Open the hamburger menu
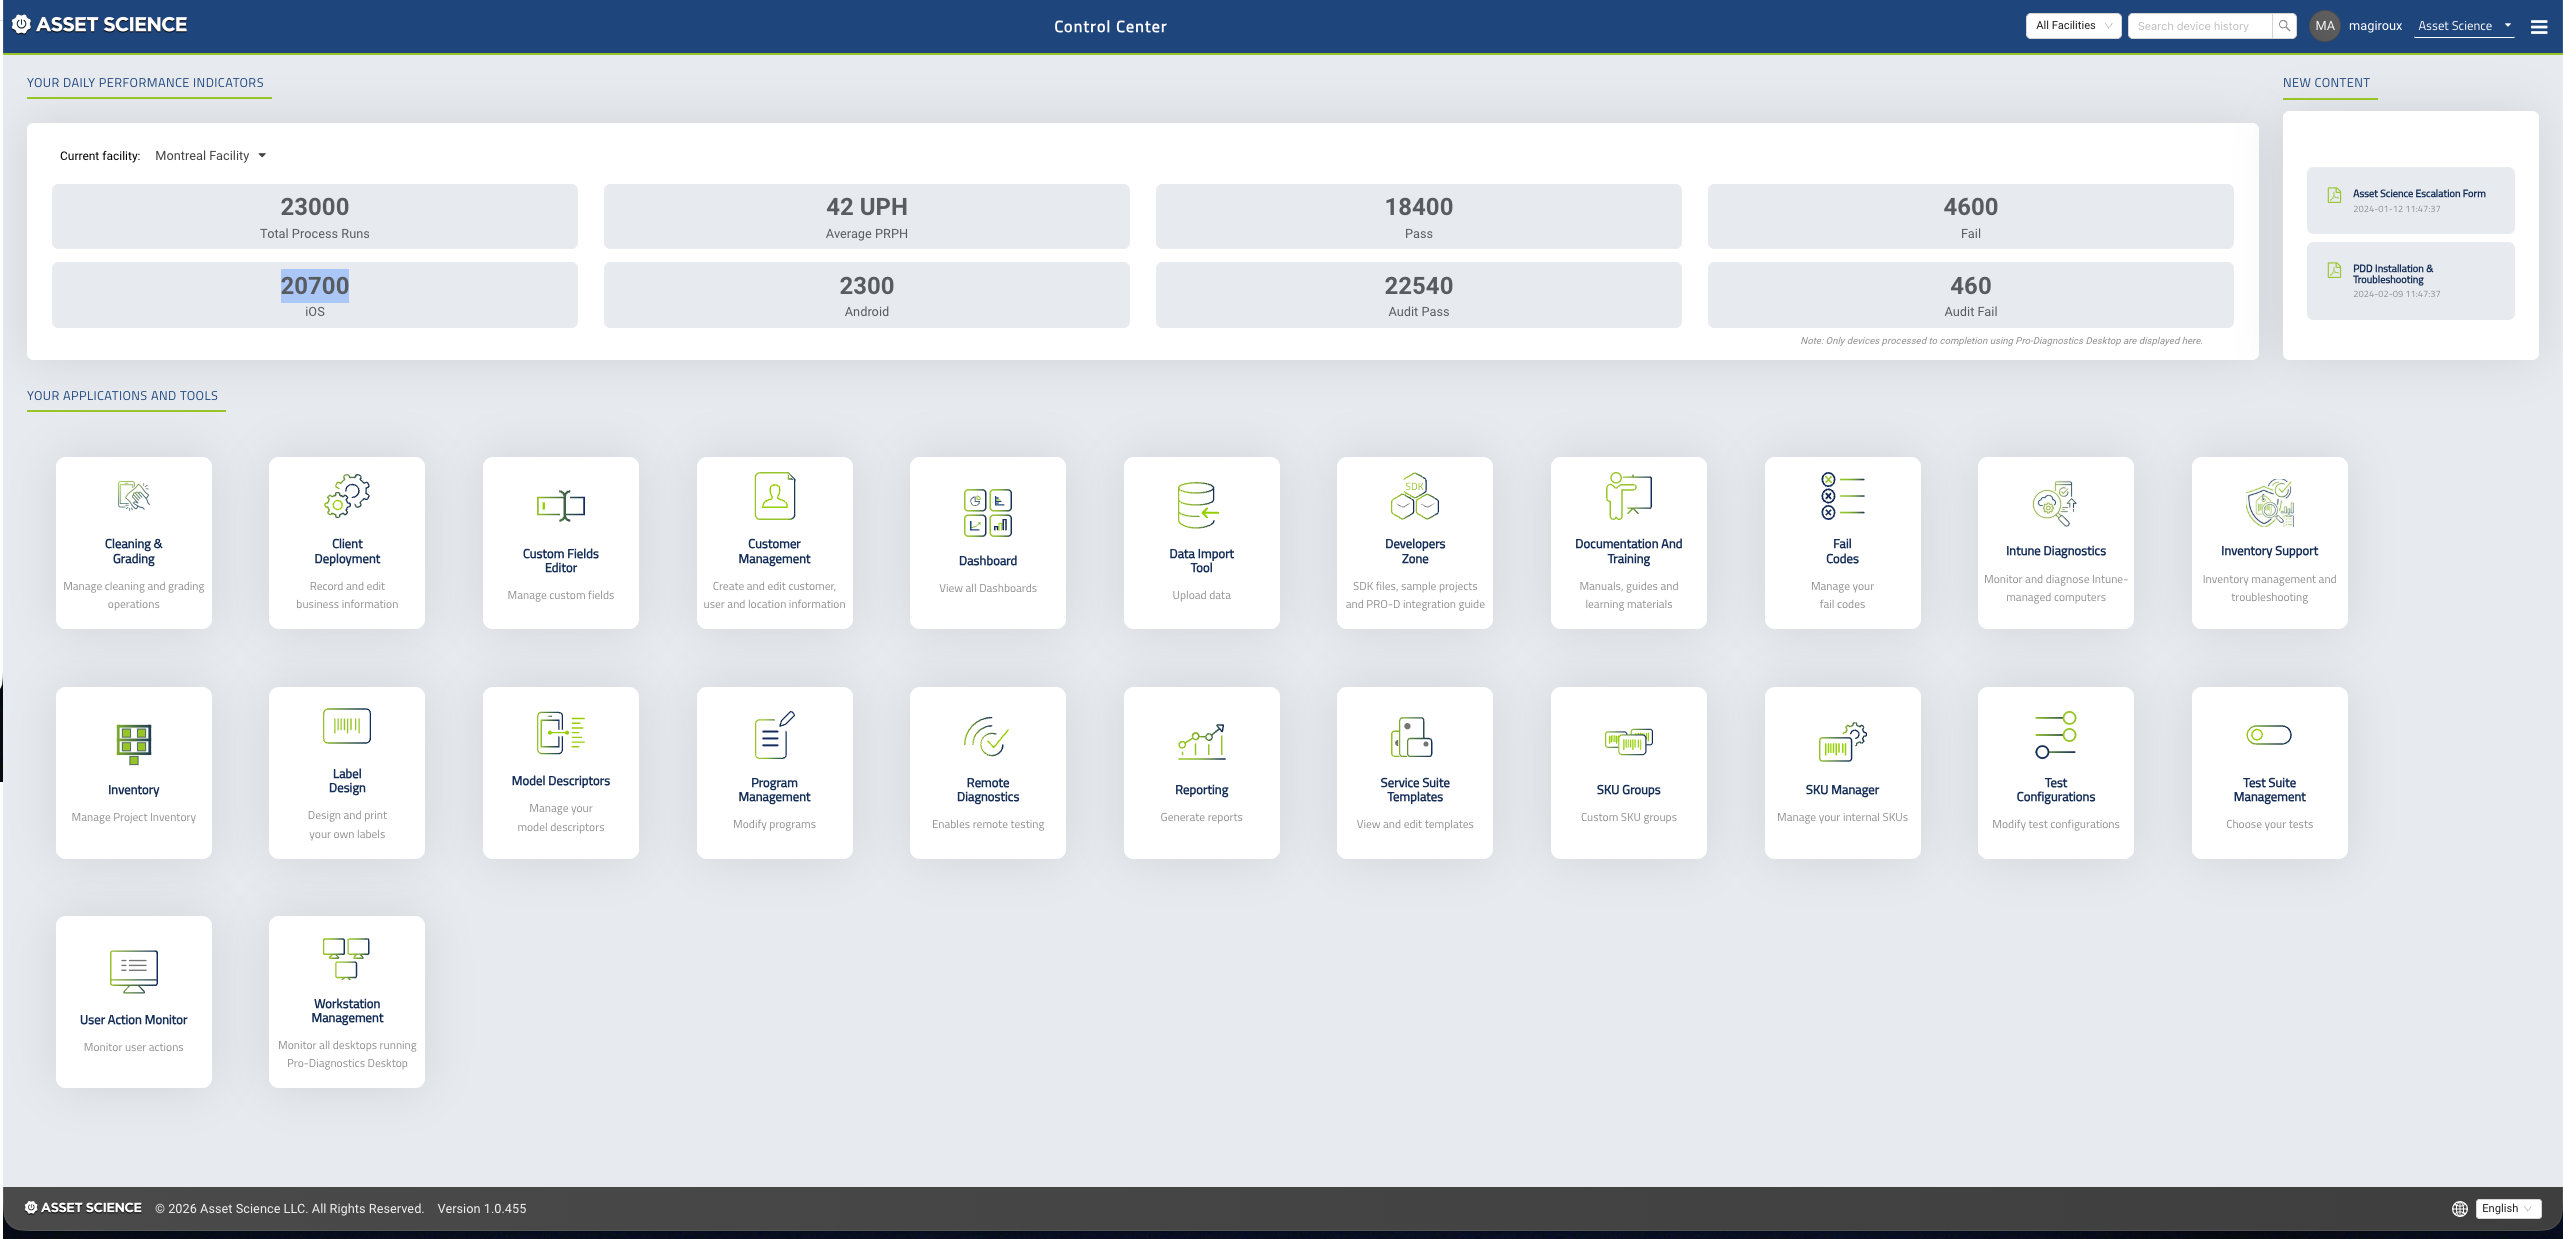Screen dimensions: 2563x1239 [x=2539, y=26]
